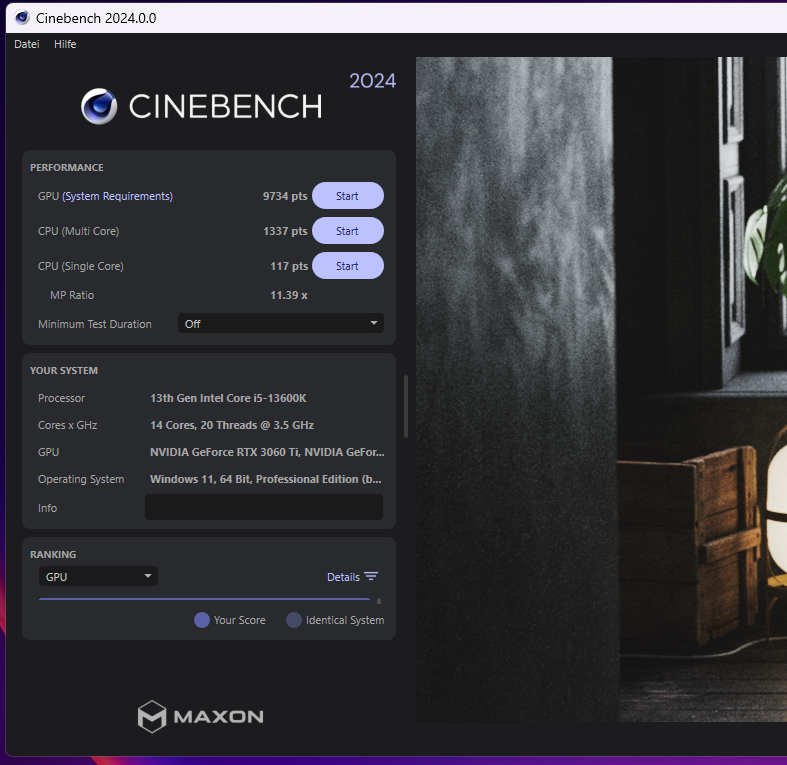
Task: Click the CPU (Multi Core) label
Action: click(78, 231)
